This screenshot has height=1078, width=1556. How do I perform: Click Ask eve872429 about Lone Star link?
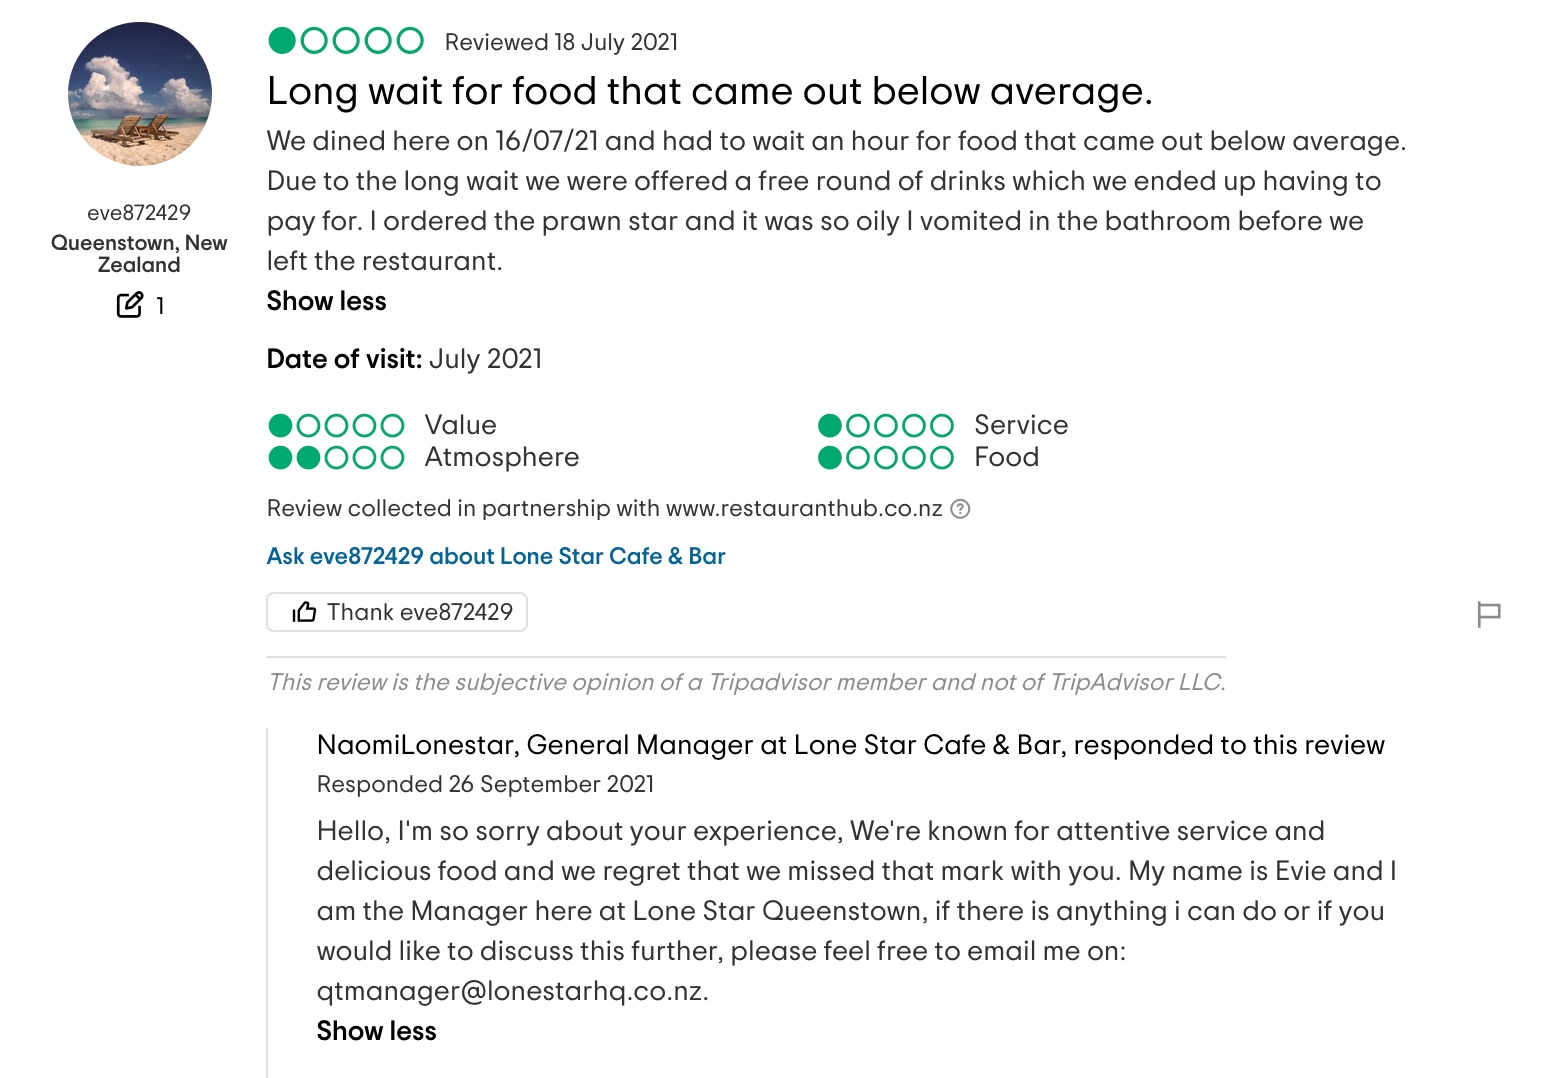click(x=496, y=556)
